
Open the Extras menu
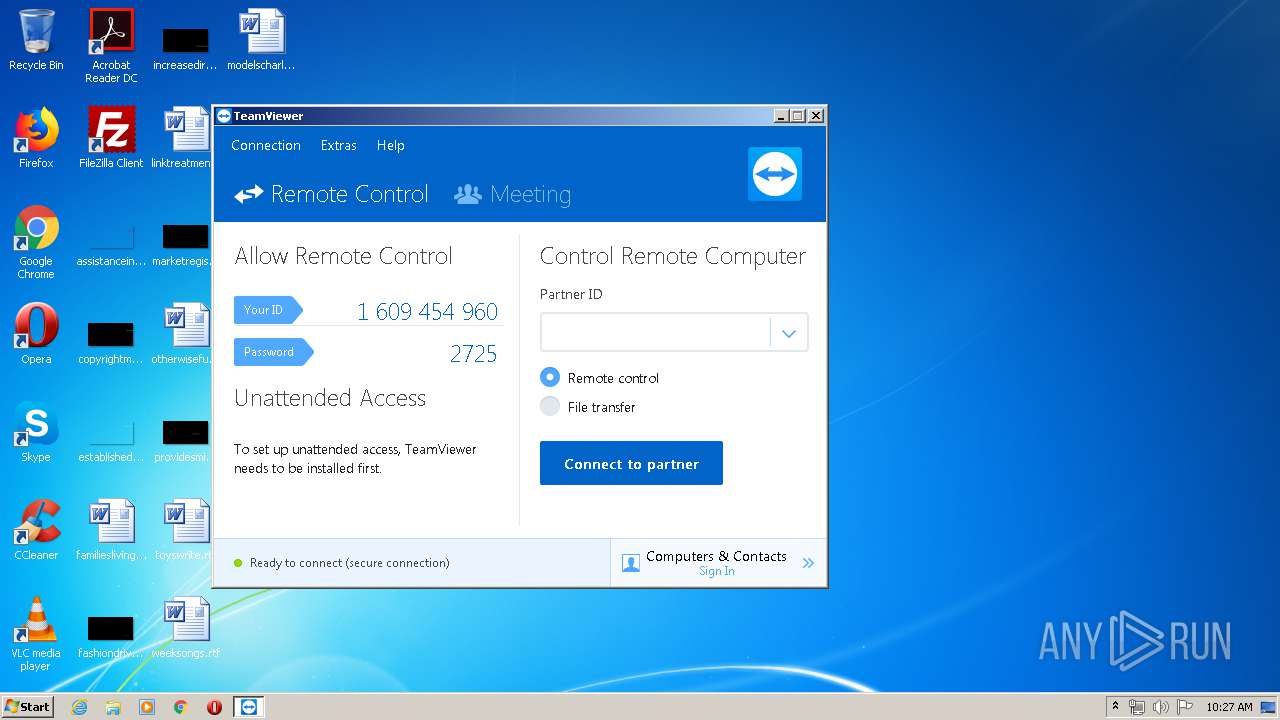338,145
